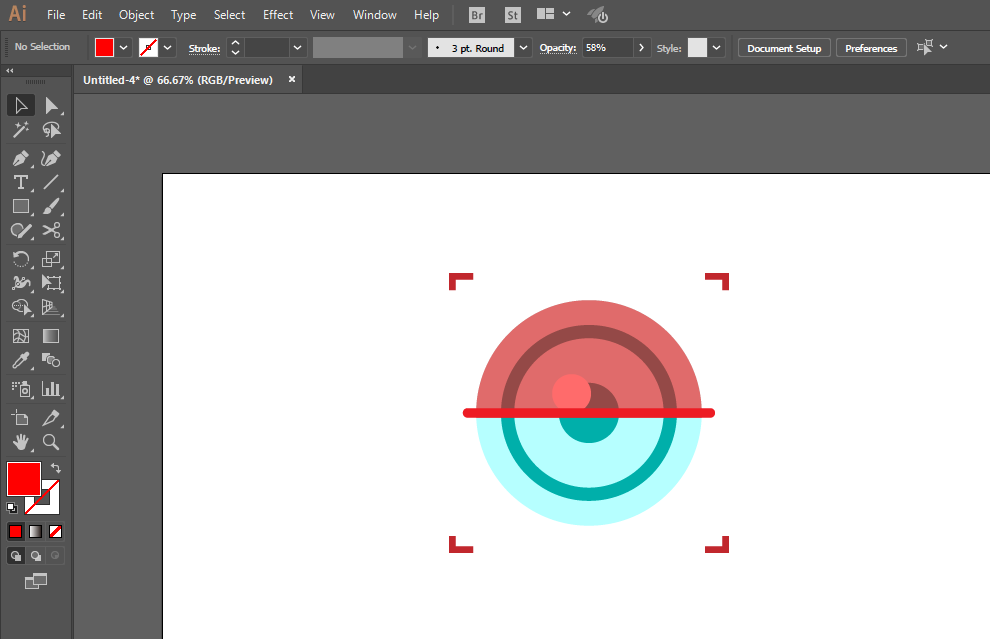Activate the Zoom tool
Image resolution: width=990 pixels, height=639 pixels.
[51, 441]
